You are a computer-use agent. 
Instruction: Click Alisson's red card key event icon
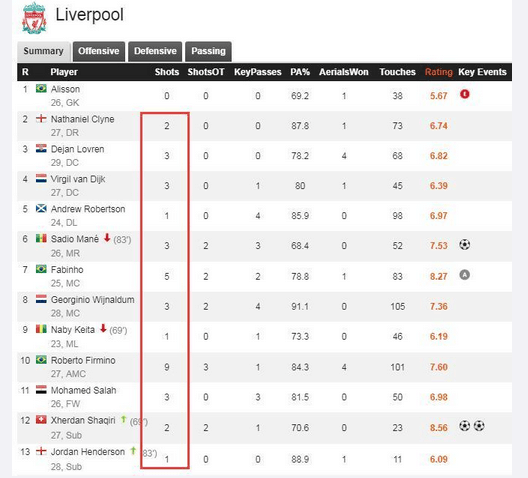click(465, 94)
